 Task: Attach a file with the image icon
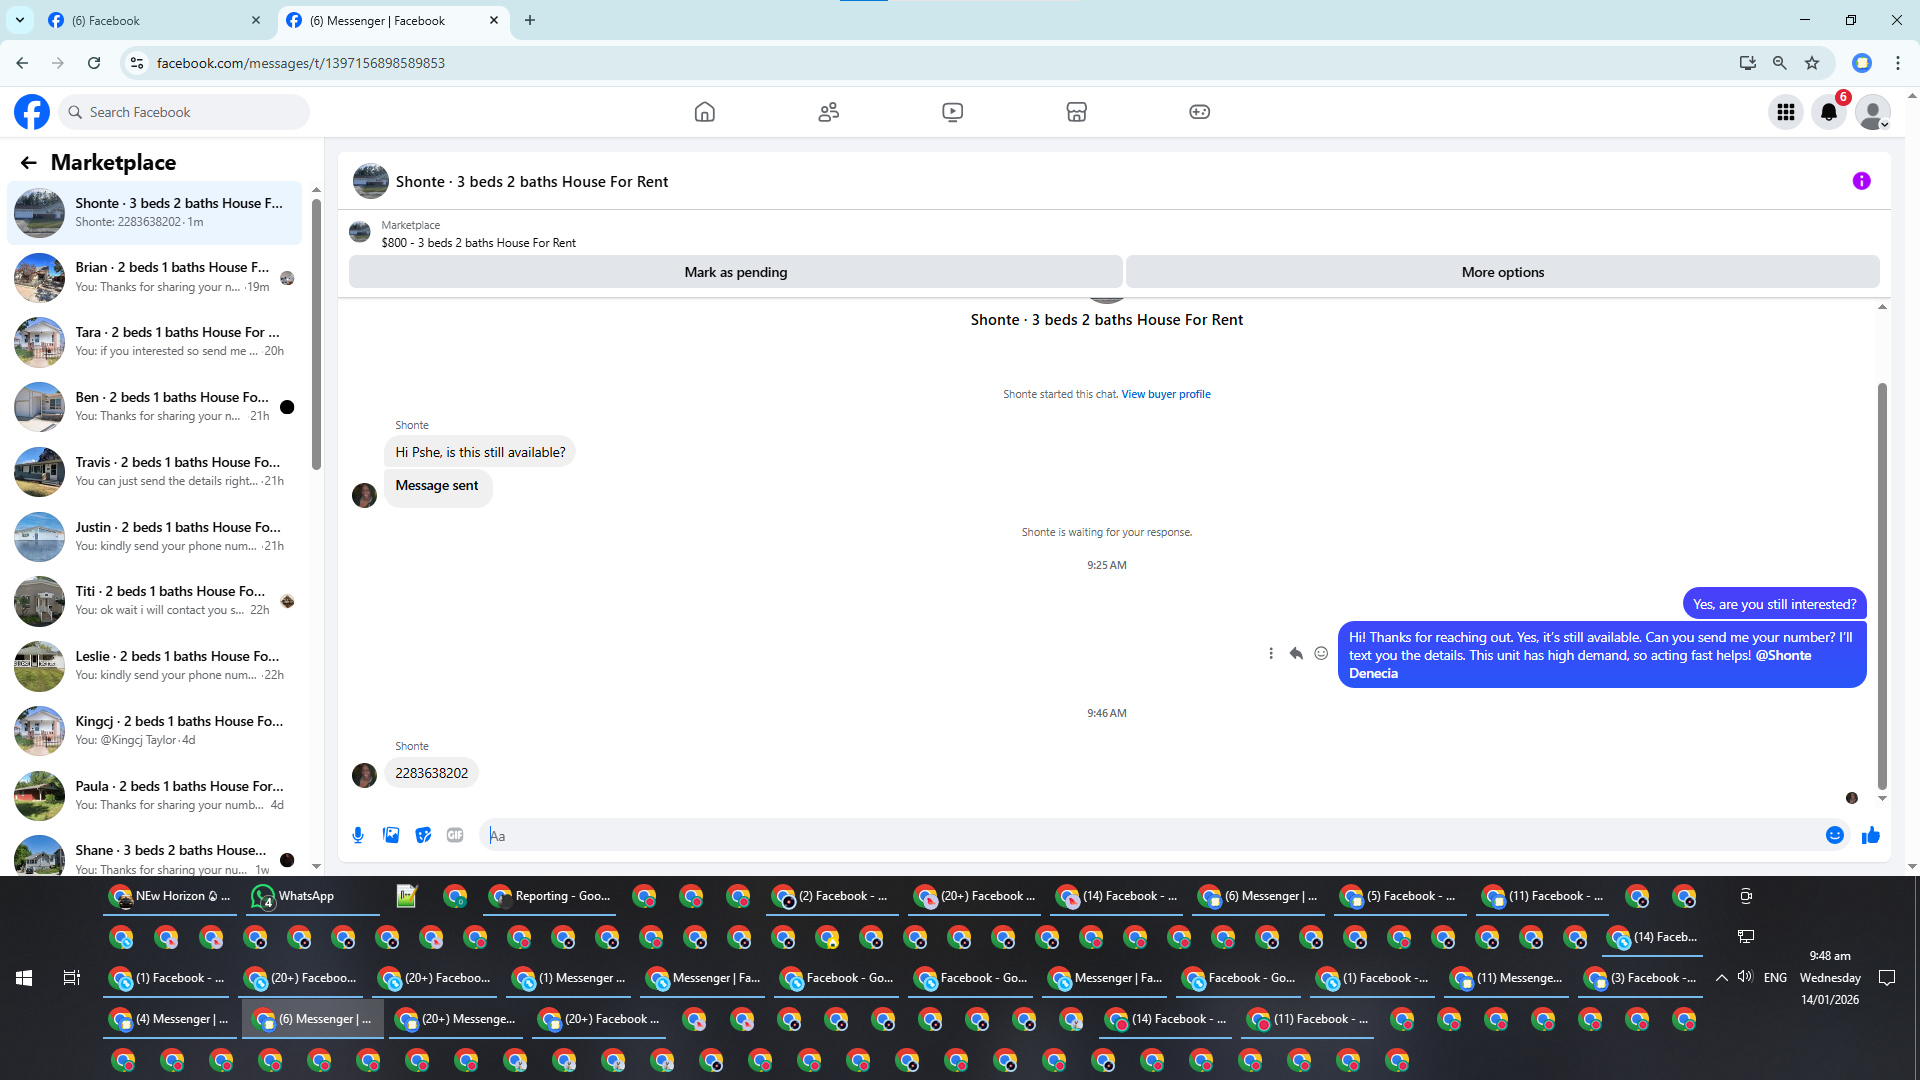coord(391,835)
